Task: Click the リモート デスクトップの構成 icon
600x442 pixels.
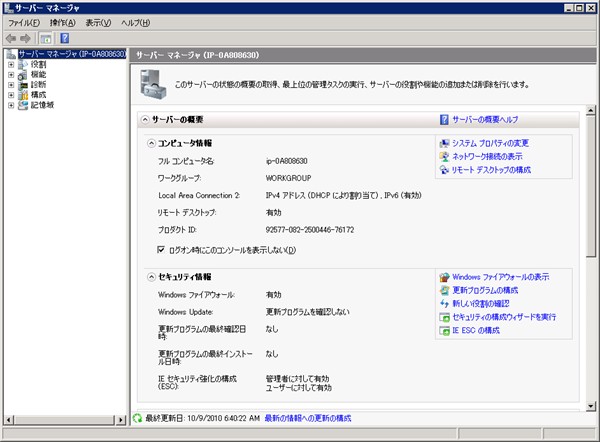Action: pos(444,170)
